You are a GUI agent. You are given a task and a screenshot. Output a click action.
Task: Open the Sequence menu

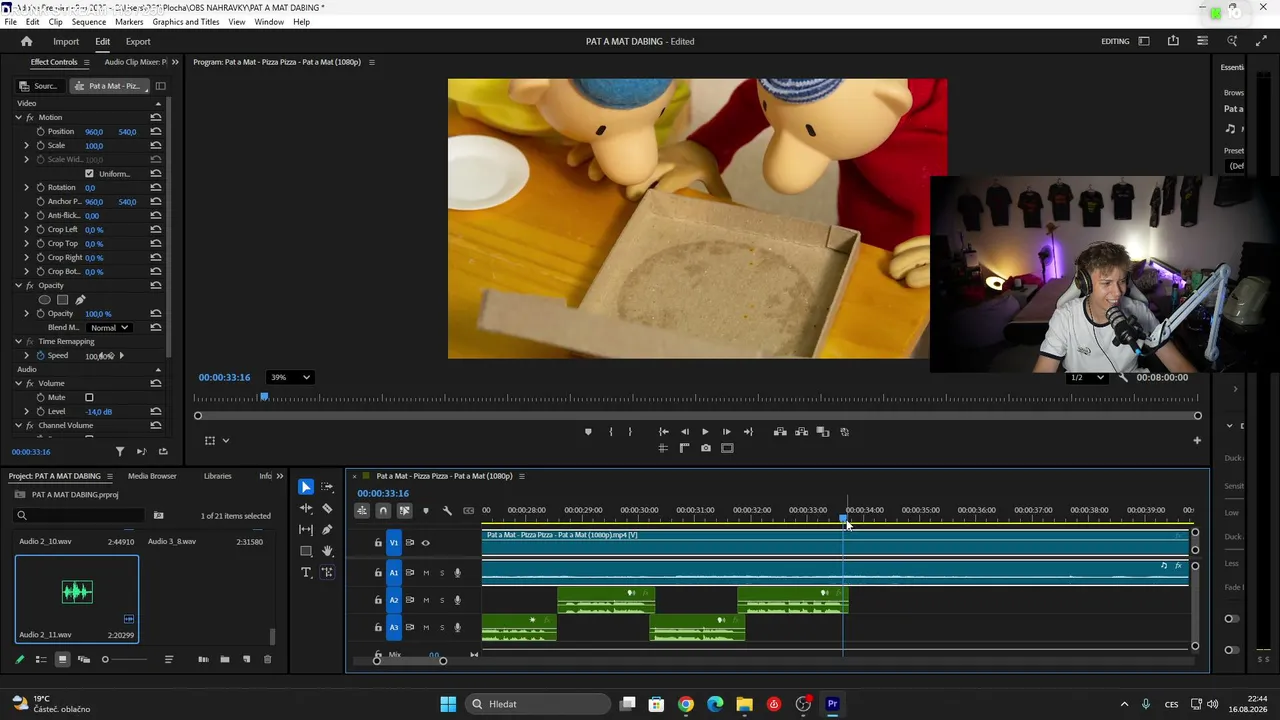[x=89, y=22]
